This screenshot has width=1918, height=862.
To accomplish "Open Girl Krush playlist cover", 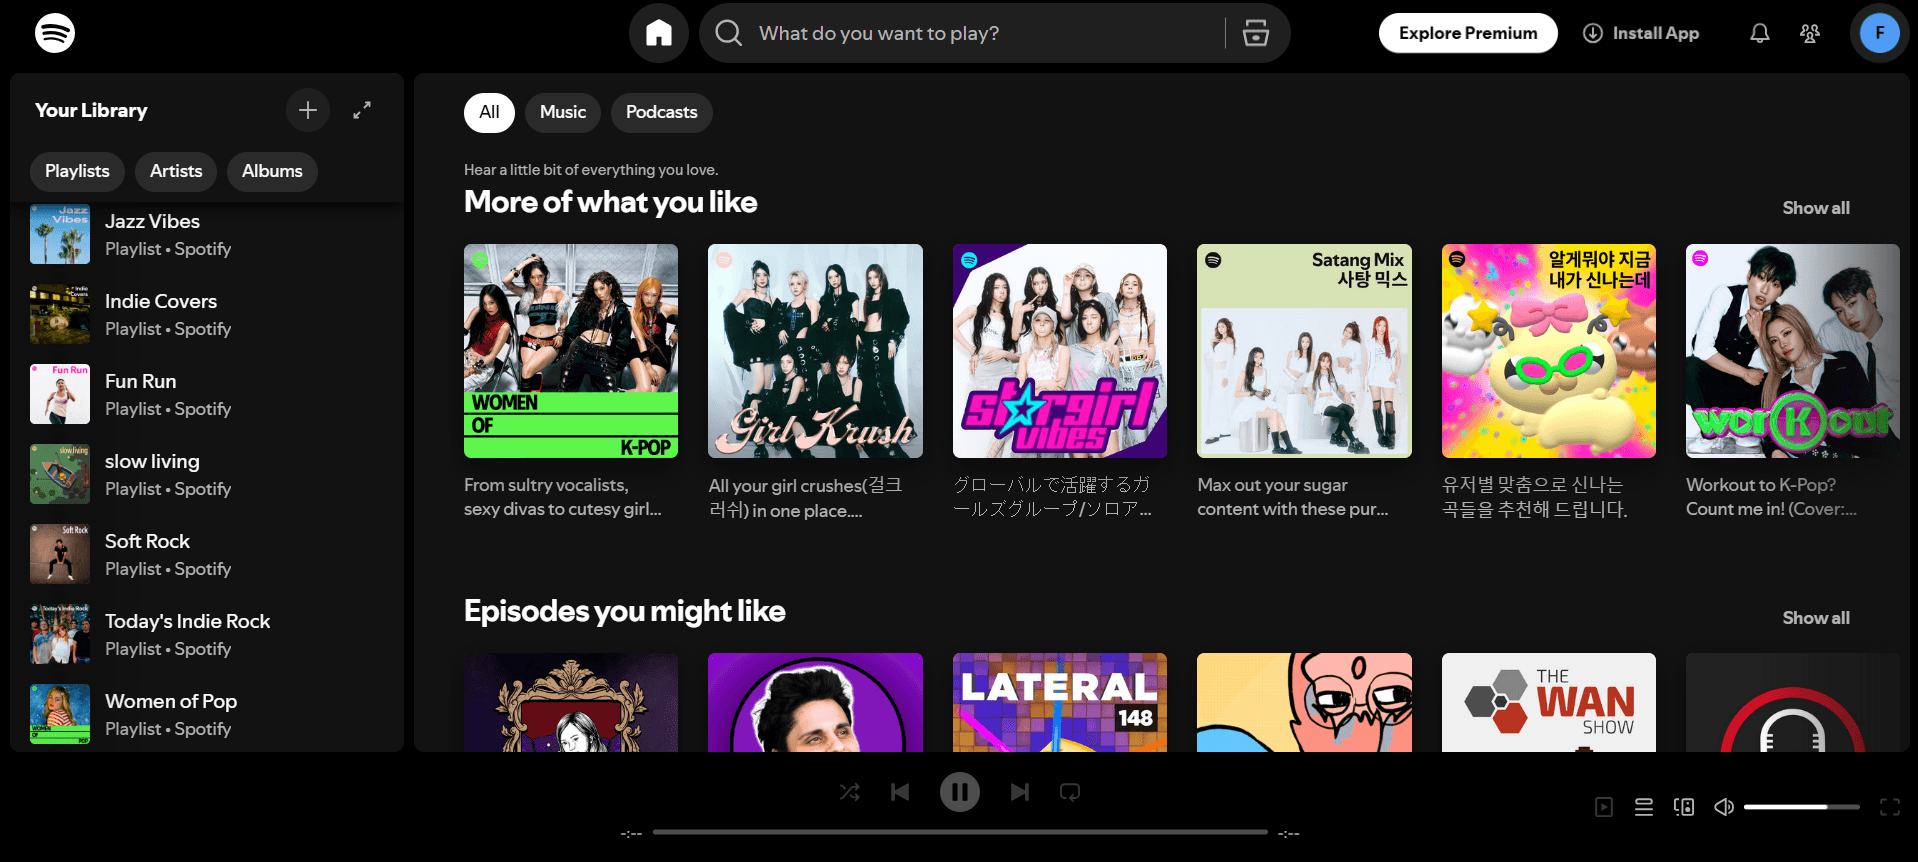I will tap(815, 351).
